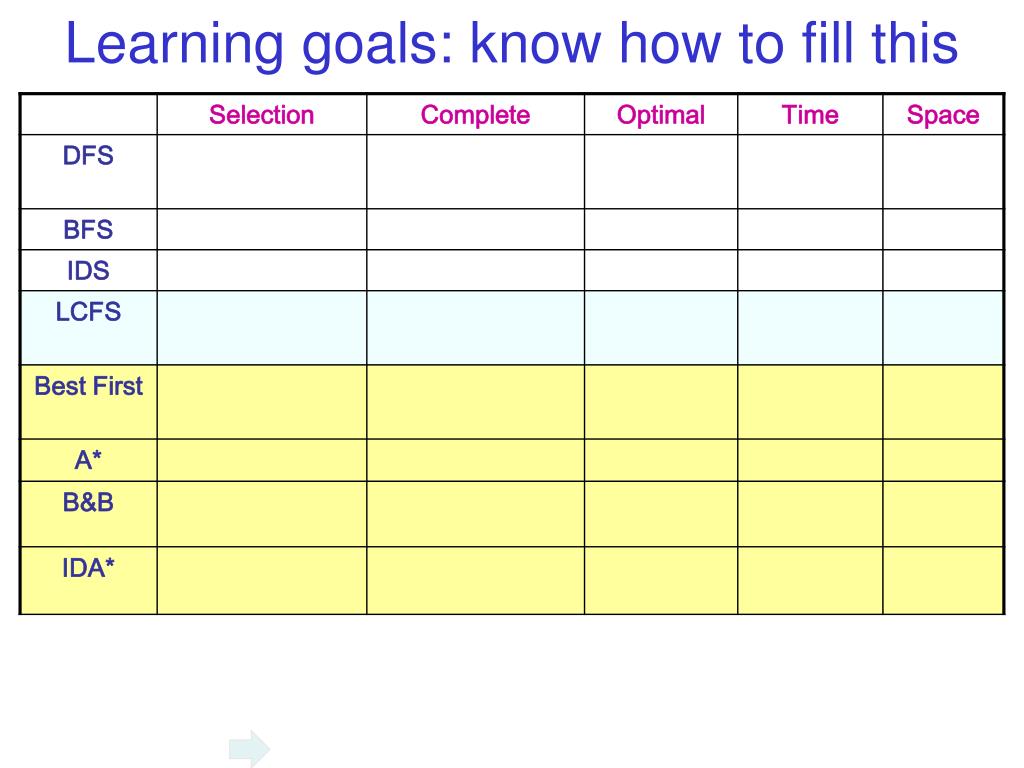The image size is (1024, 768).
Task: Click the DFS Selection empty cell
Action: (x=262, y=172)
